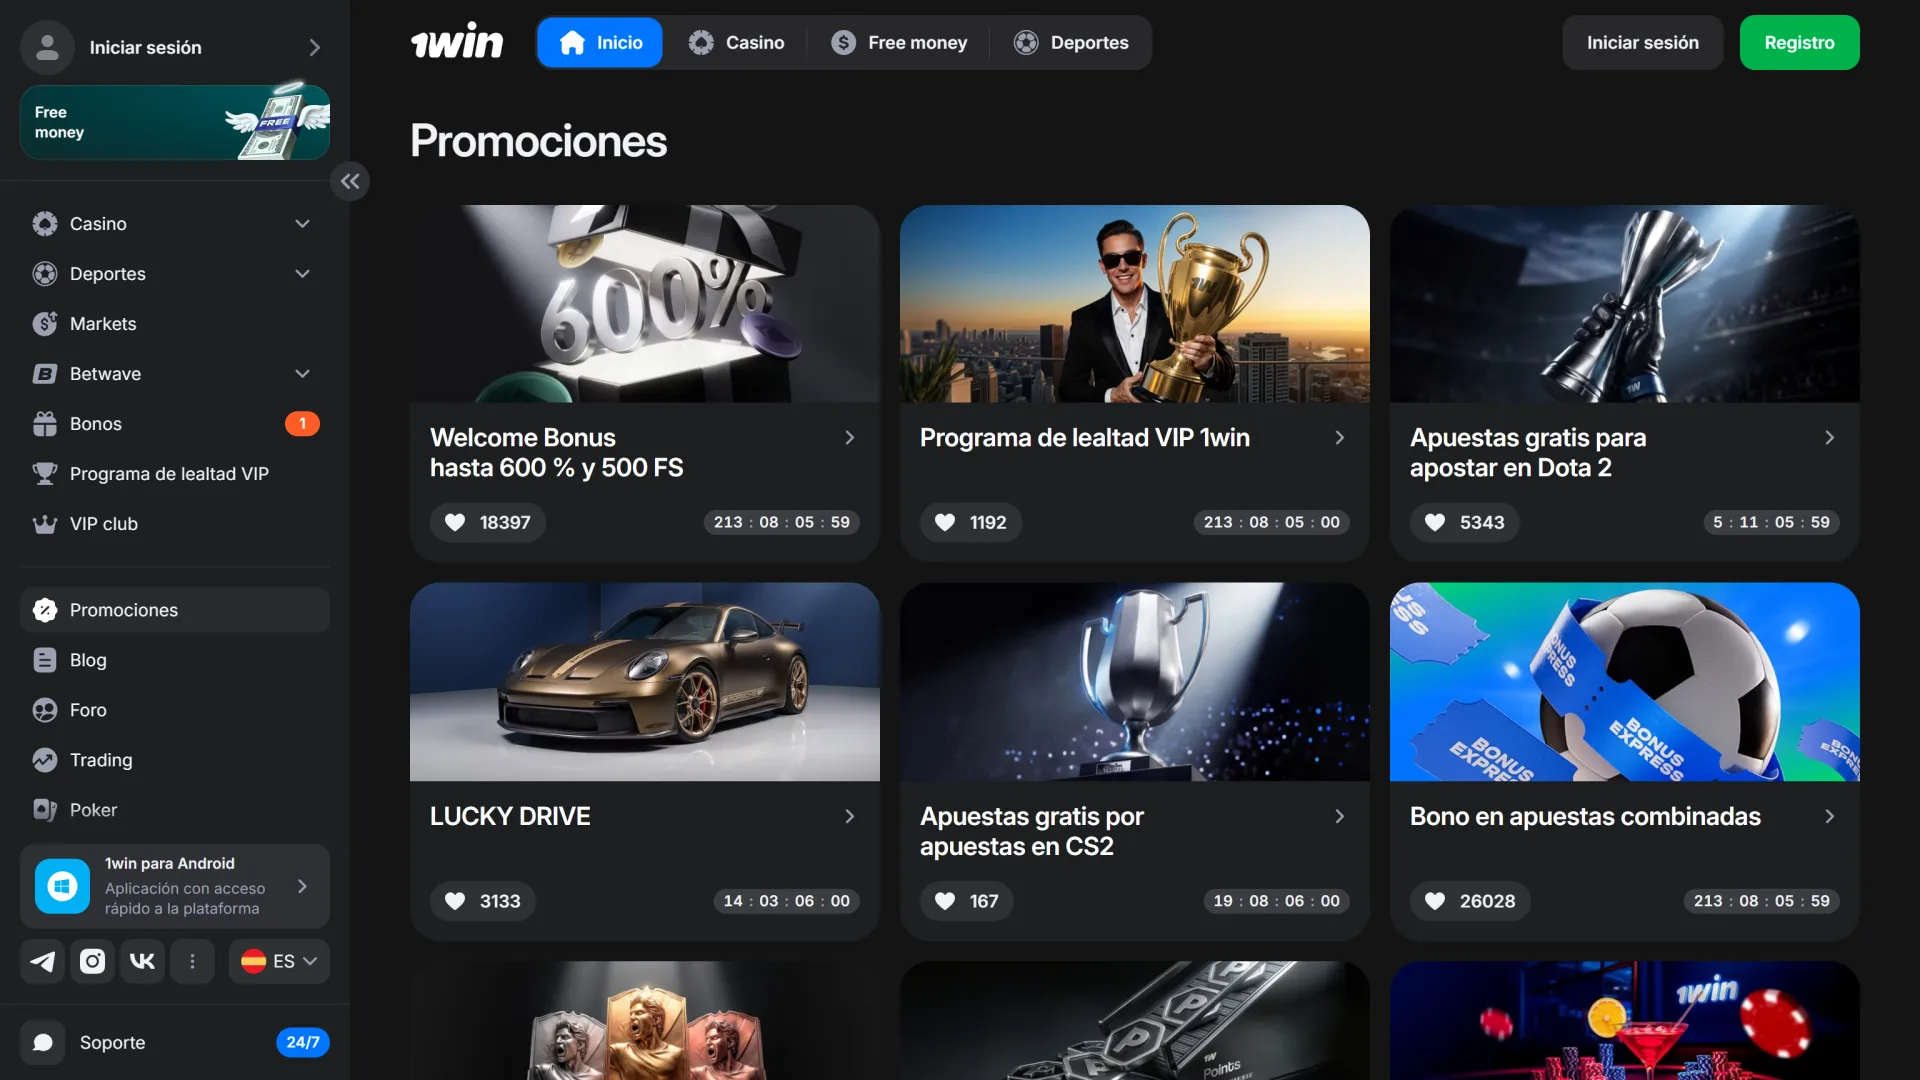The width and height of the screenshot is (1920, 1080).
Task: Click the Free money sidebar banner
Action: click(x=175, y=121)
